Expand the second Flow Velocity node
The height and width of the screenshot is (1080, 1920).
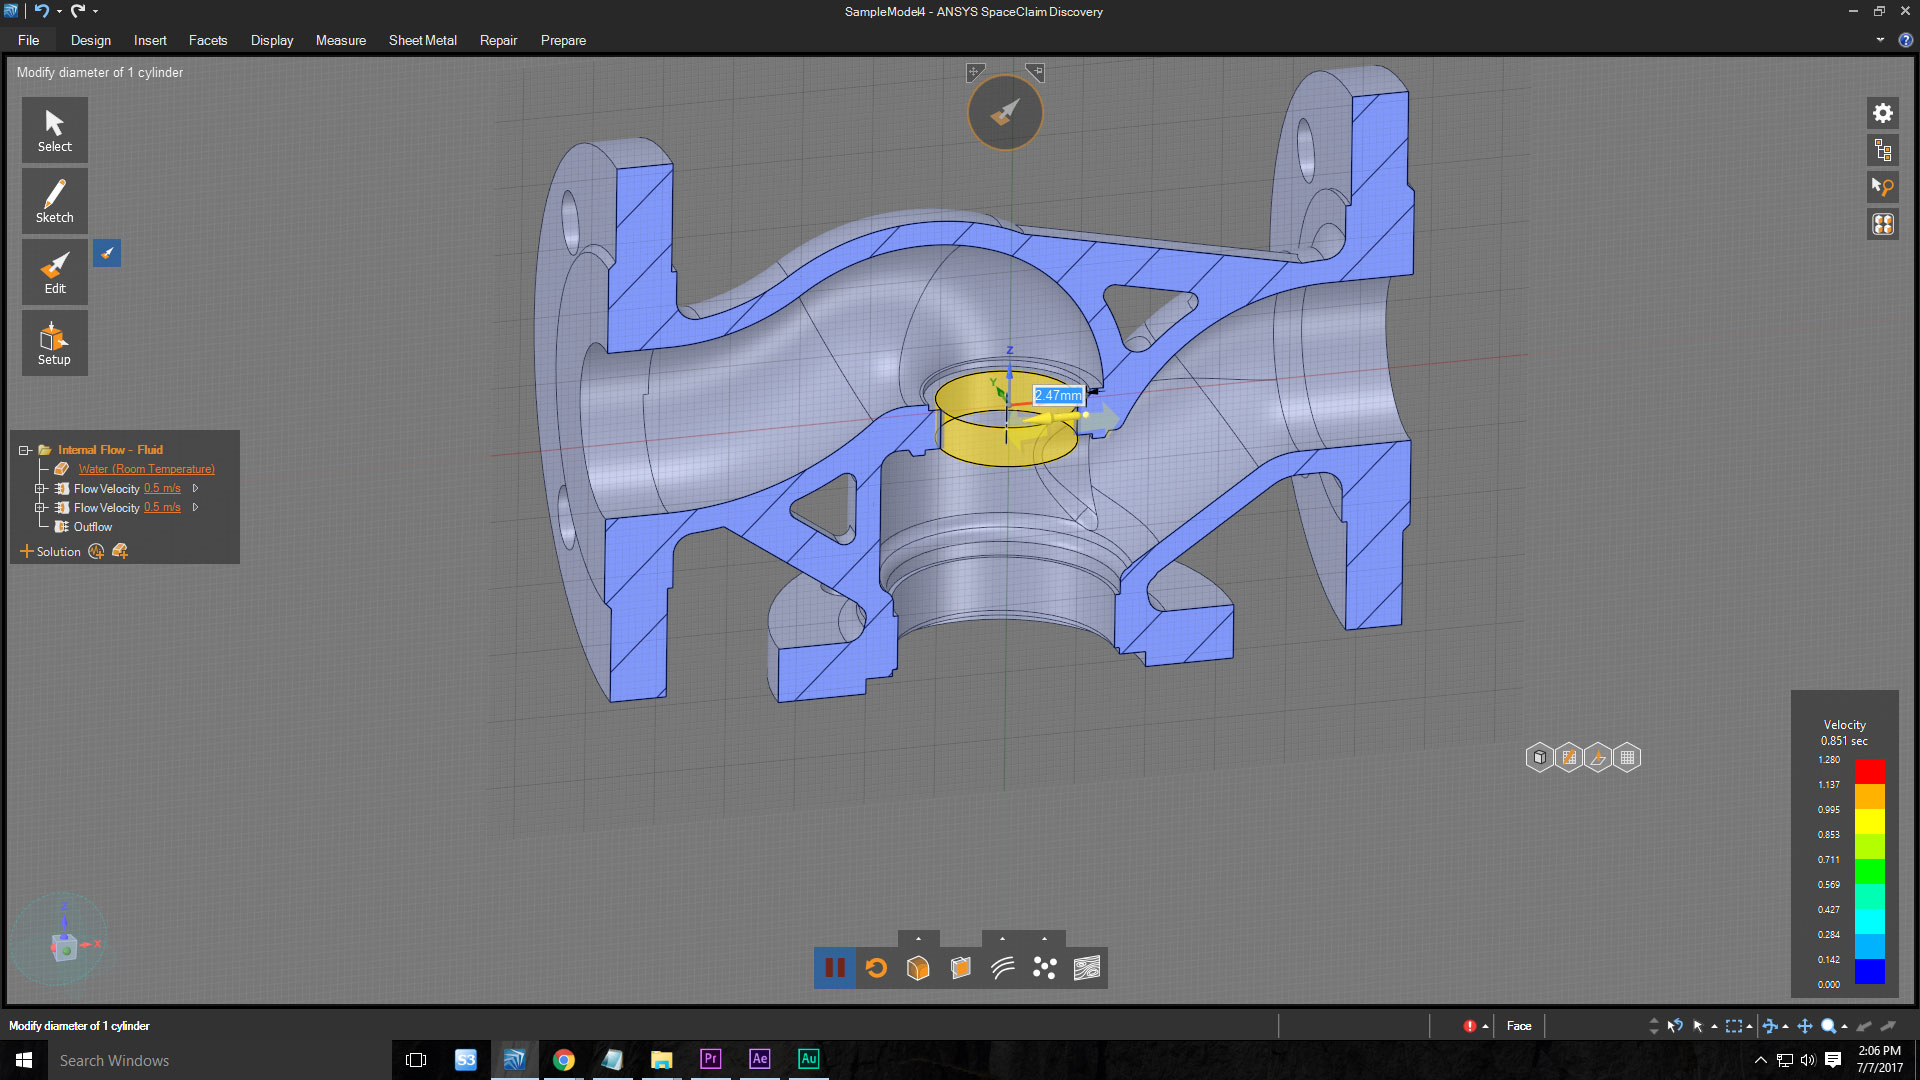40,508
